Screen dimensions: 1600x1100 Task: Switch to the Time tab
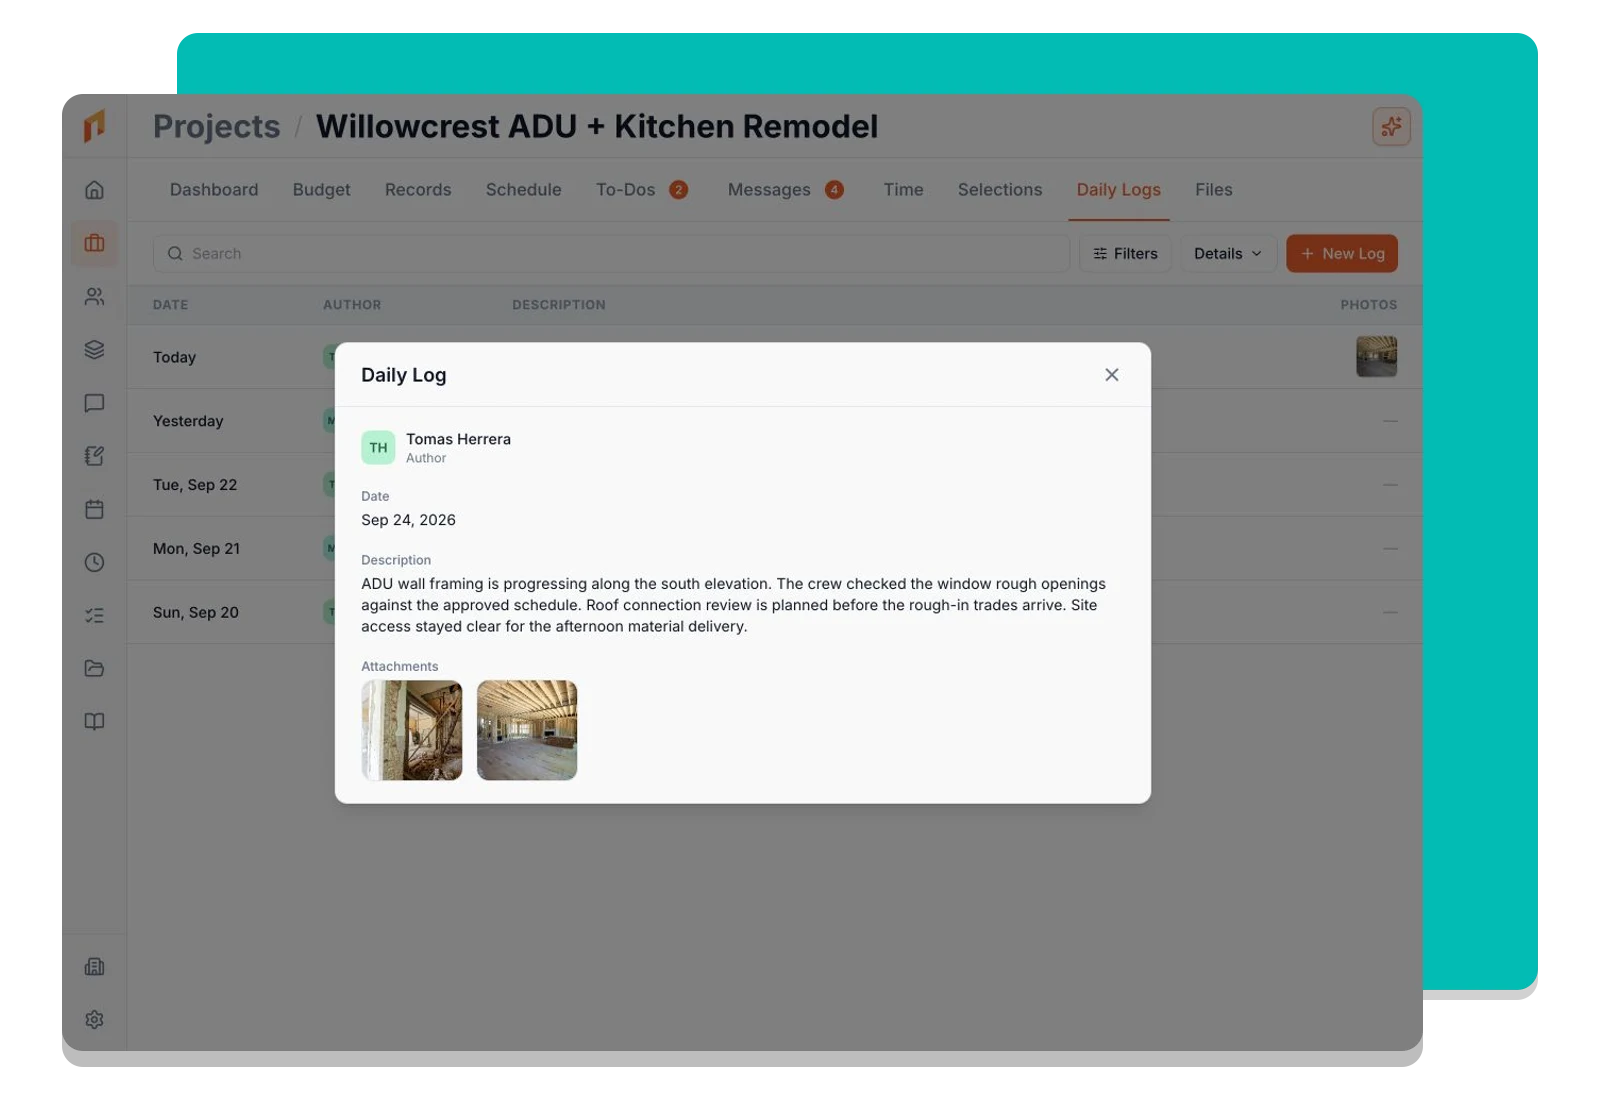coord(903,190)
